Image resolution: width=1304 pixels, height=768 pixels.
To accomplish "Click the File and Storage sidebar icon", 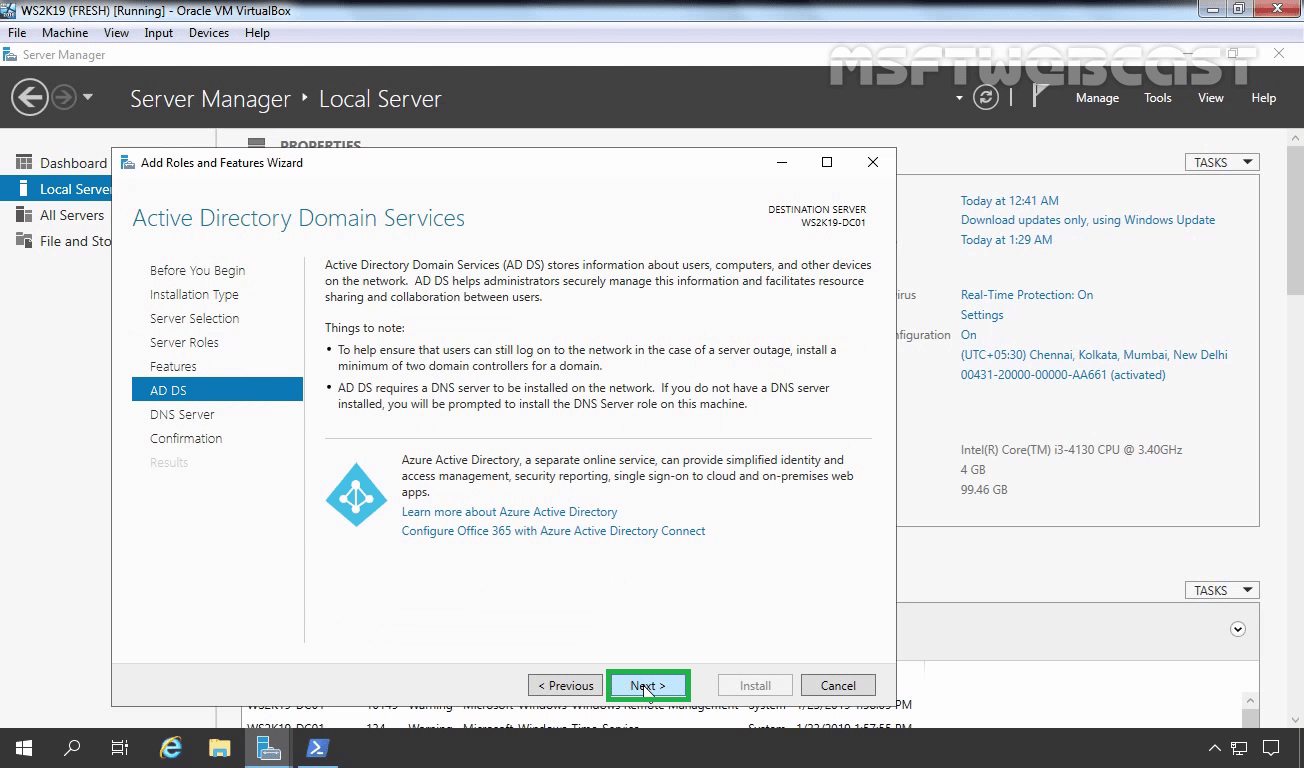I will (24, 241).
